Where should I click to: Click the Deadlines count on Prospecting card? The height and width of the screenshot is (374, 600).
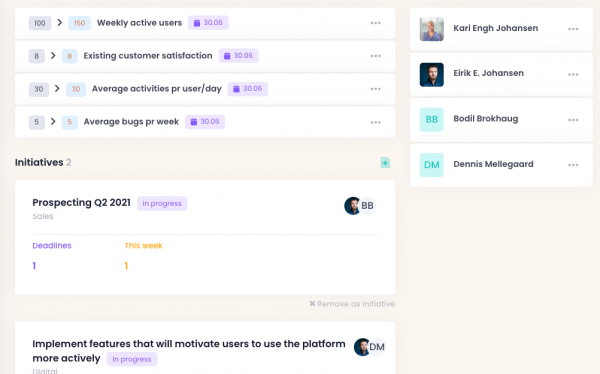pyautogui.click(x=34, y=266)
